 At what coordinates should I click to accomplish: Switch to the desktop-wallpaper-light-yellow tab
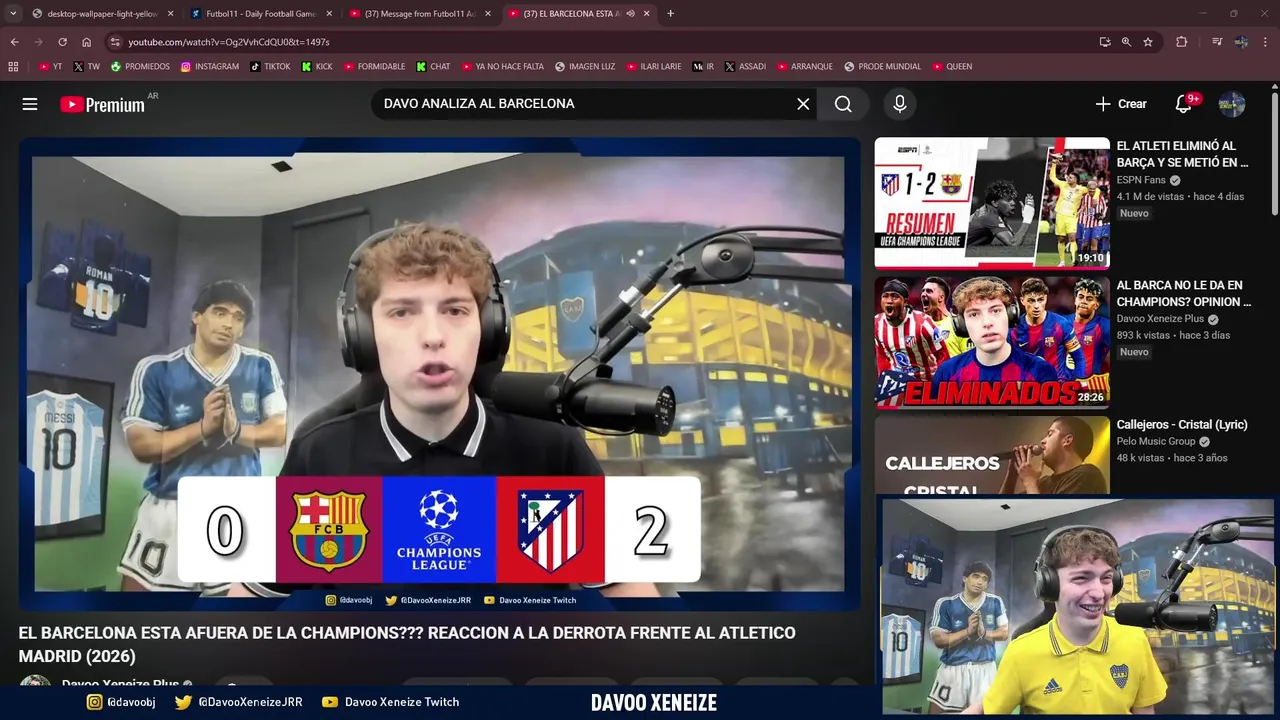[x=102, y=14]
